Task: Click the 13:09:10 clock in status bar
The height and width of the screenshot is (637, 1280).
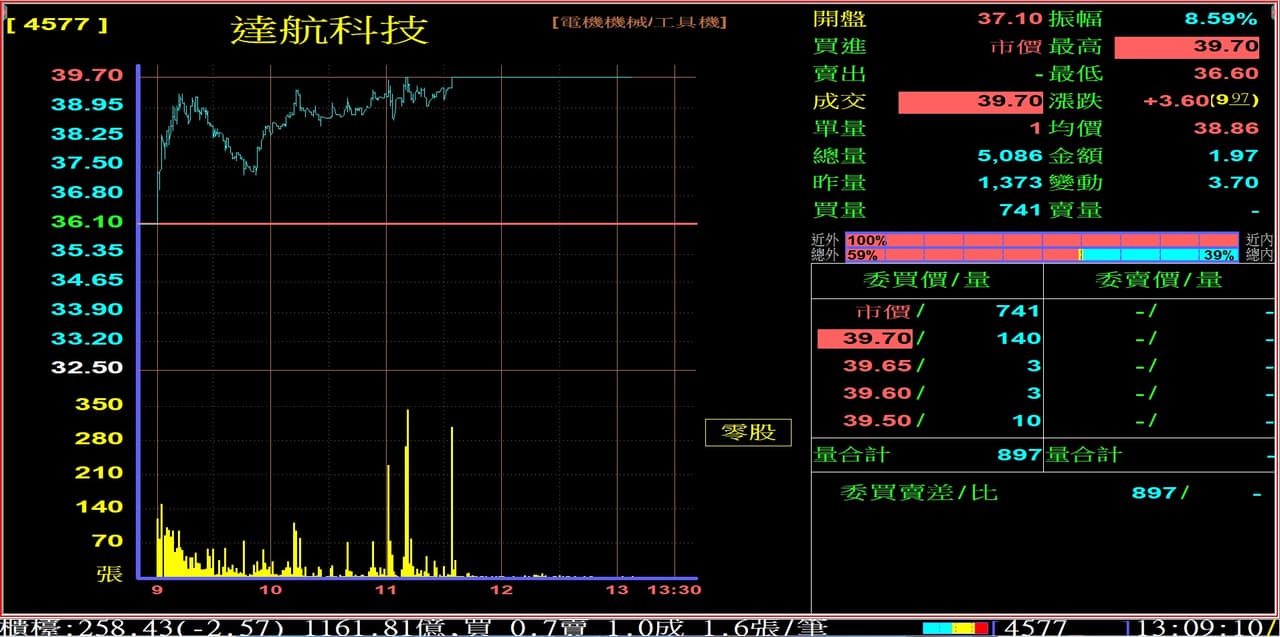Action: (1201, 627)
